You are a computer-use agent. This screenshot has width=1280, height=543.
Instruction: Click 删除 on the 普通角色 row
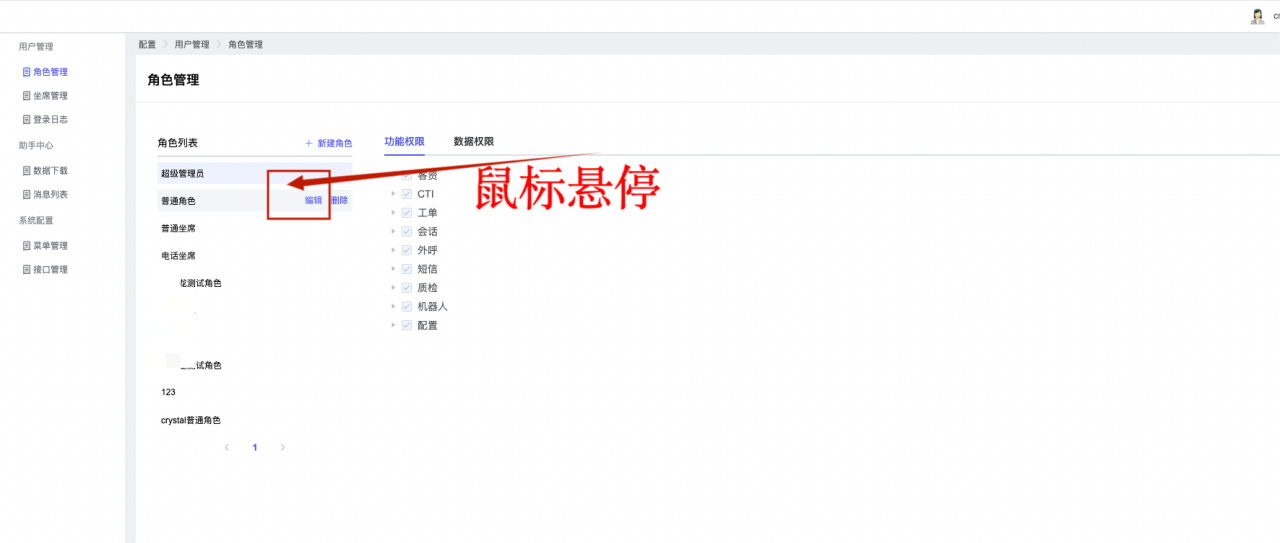coord(340,201)
